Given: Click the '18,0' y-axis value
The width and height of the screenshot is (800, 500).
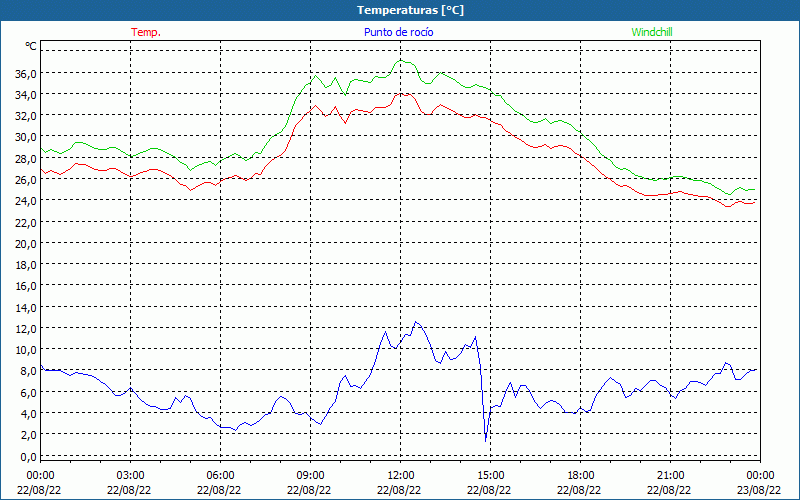Looking at the screenshot, I should [x=26, y=265].
